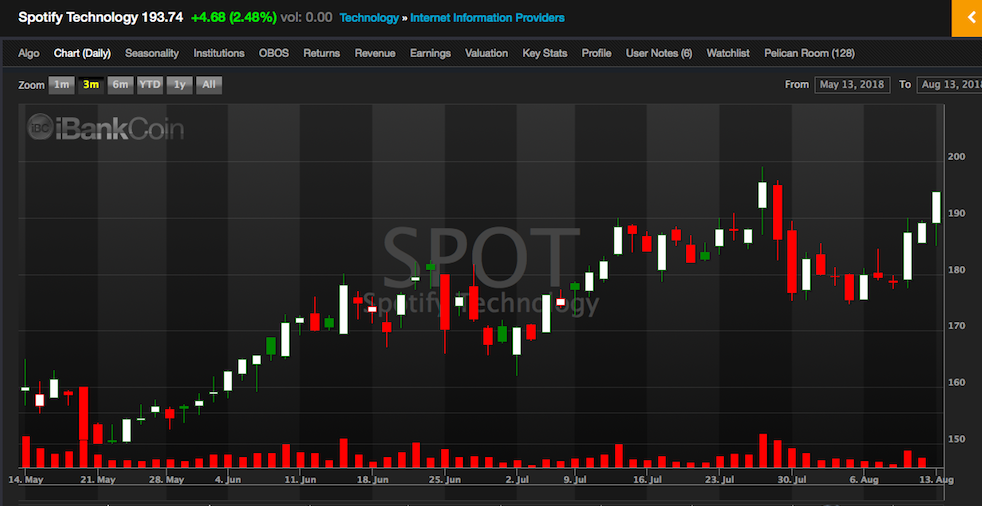This screenshot has width=982, height=506.
Task: Set zoom to 1m
Action: [x=61, y=85]
